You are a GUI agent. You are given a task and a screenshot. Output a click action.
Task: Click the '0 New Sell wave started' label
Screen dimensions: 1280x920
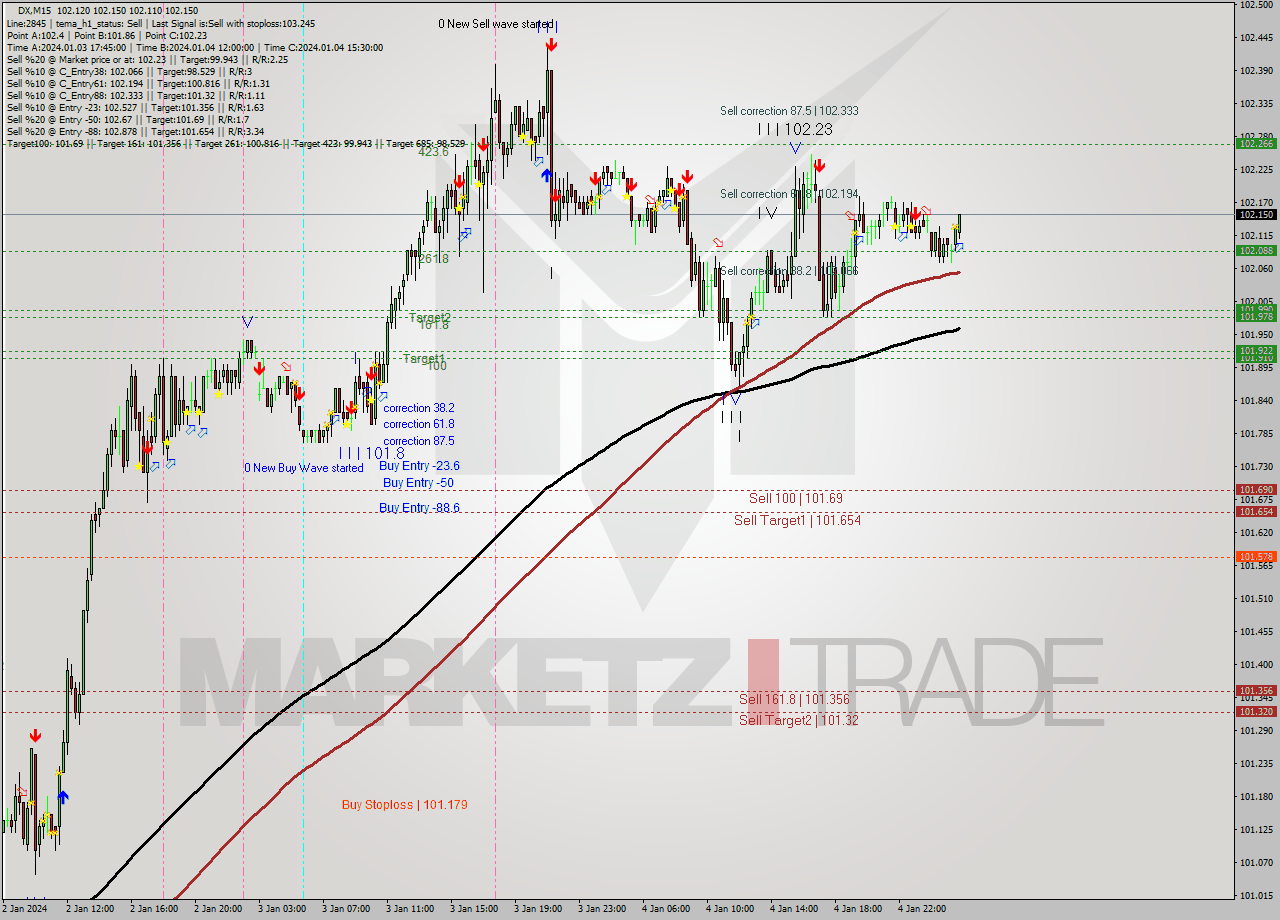[x=496, y=24]
